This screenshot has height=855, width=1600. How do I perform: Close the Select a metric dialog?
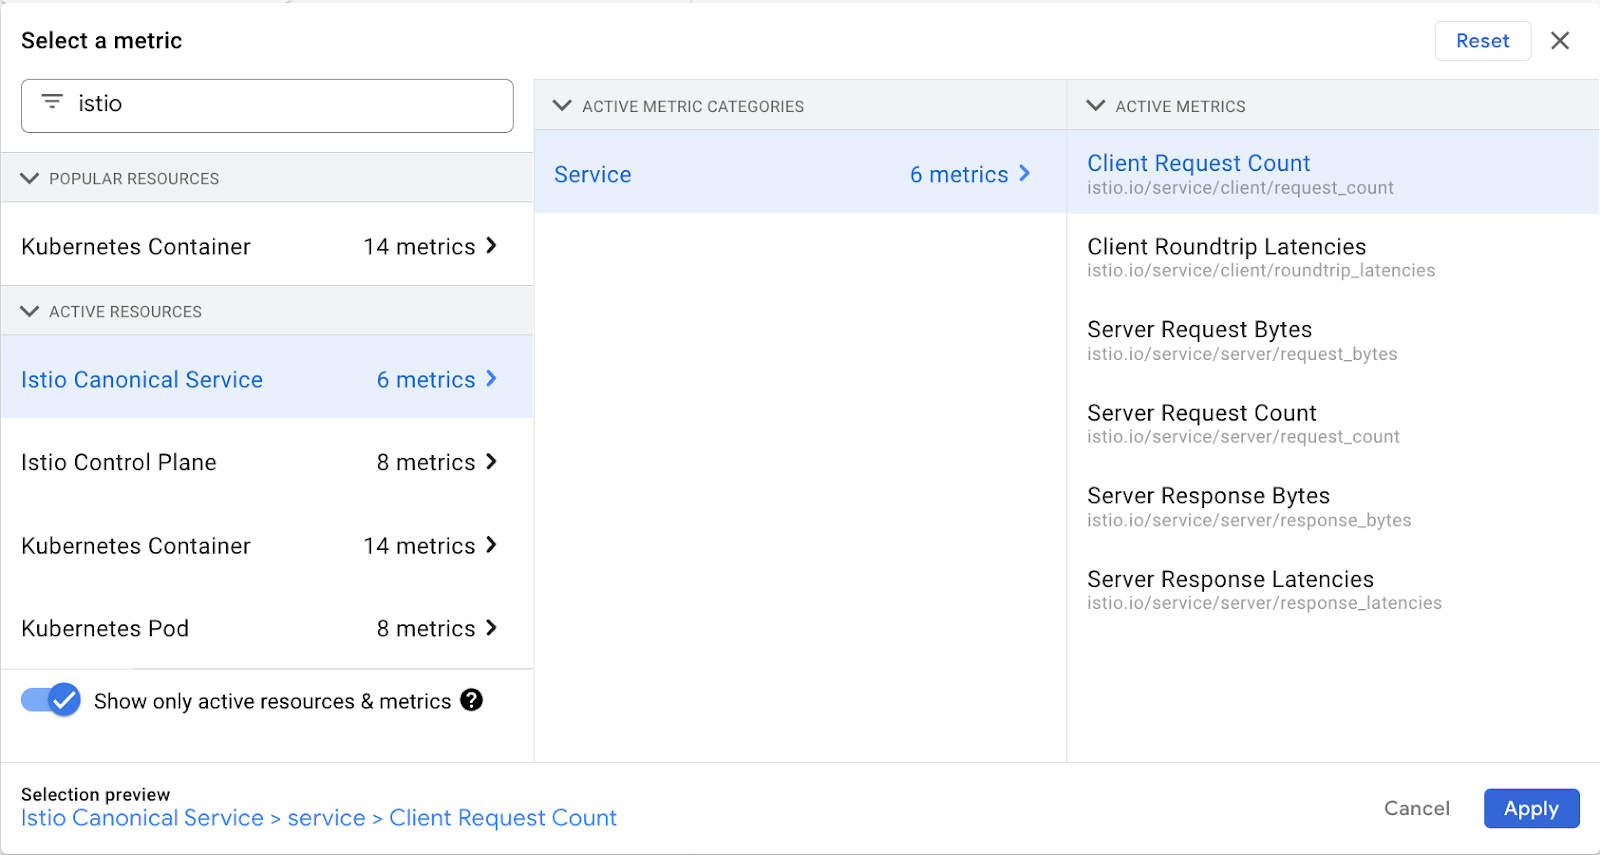click(1560, 41)
